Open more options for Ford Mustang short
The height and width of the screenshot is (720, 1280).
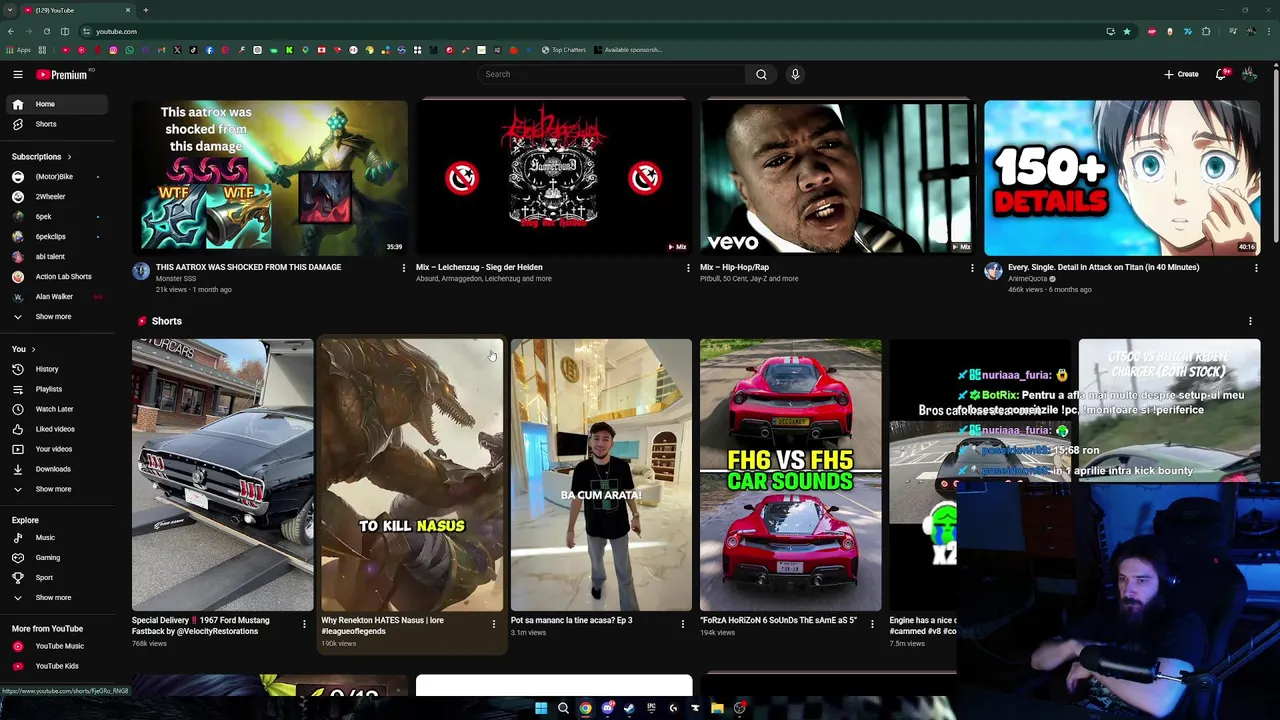coord(304,624)
